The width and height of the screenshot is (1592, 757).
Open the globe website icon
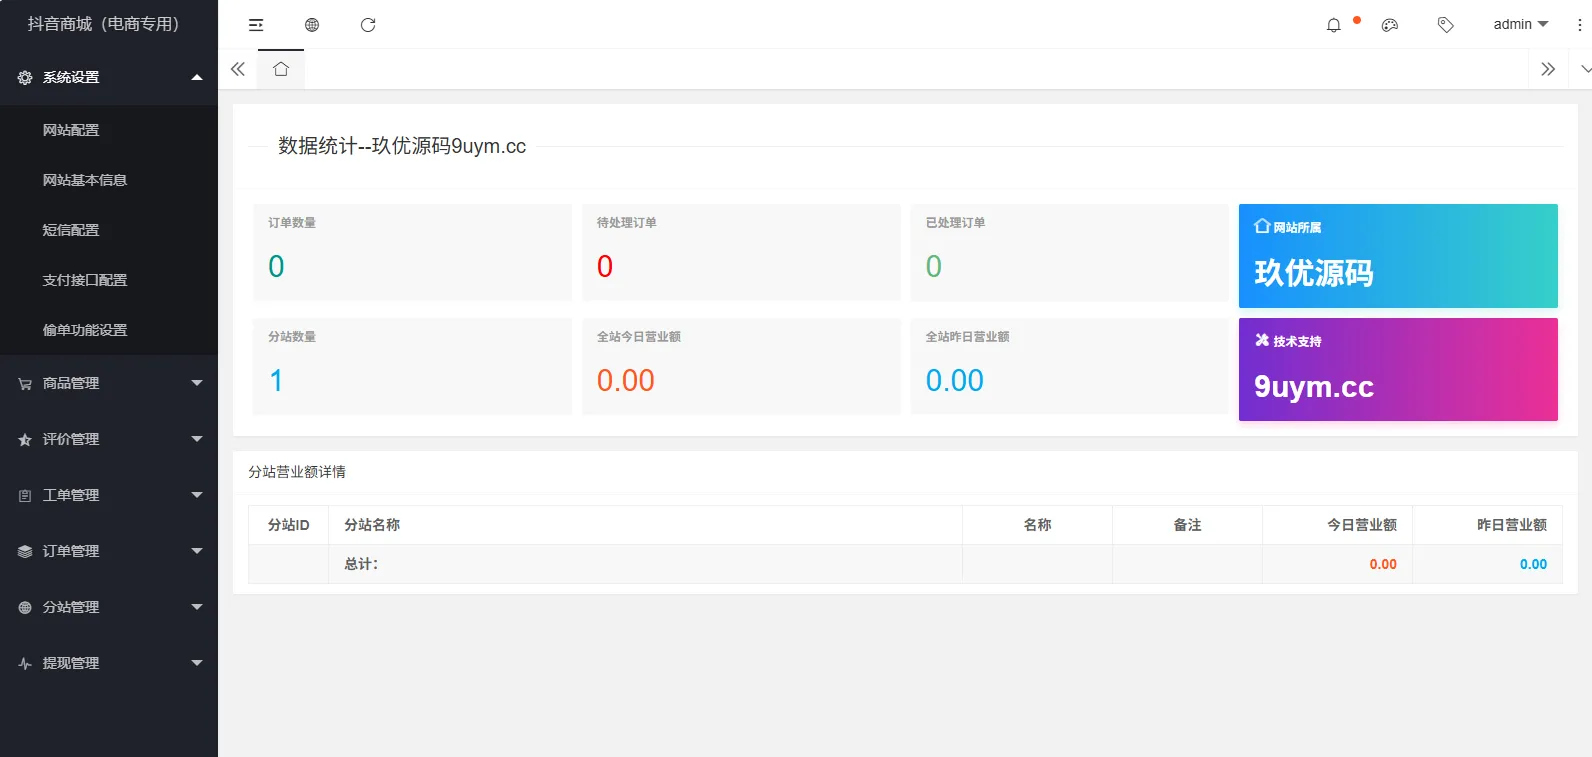coord(312,25)
